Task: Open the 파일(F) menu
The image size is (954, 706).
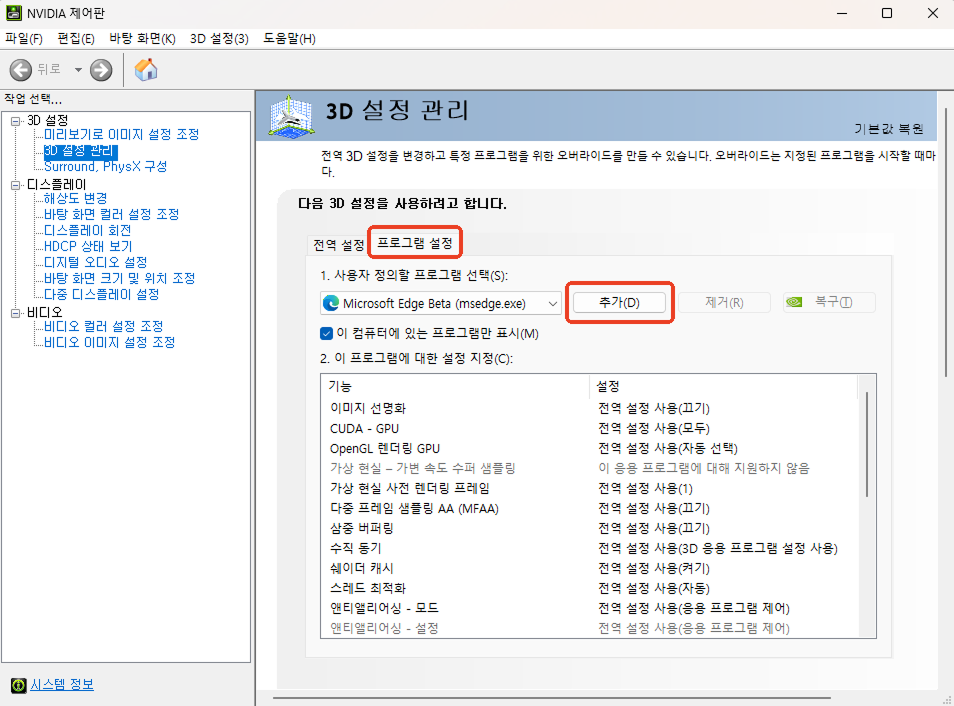Action: point(24,39)
